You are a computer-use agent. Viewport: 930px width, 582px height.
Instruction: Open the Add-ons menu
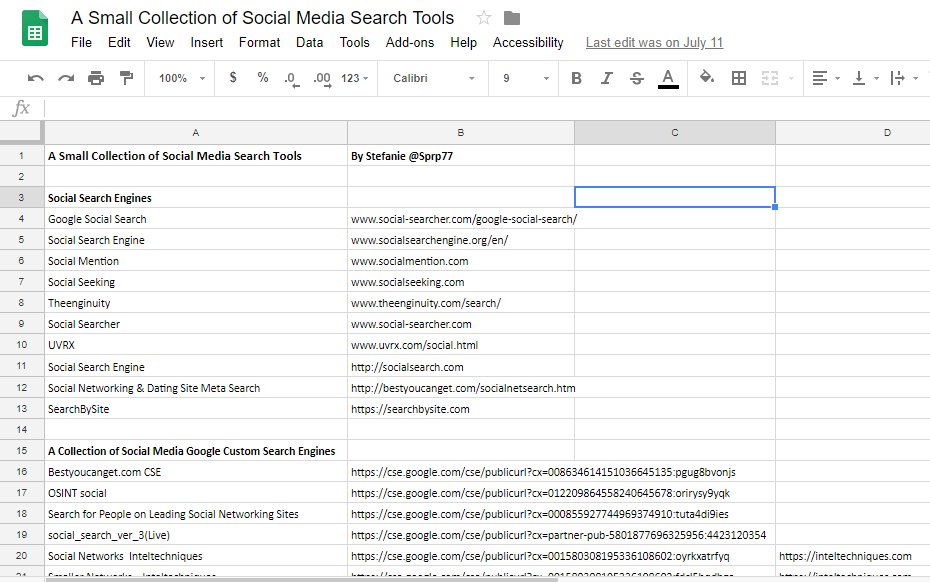[410, 42]
